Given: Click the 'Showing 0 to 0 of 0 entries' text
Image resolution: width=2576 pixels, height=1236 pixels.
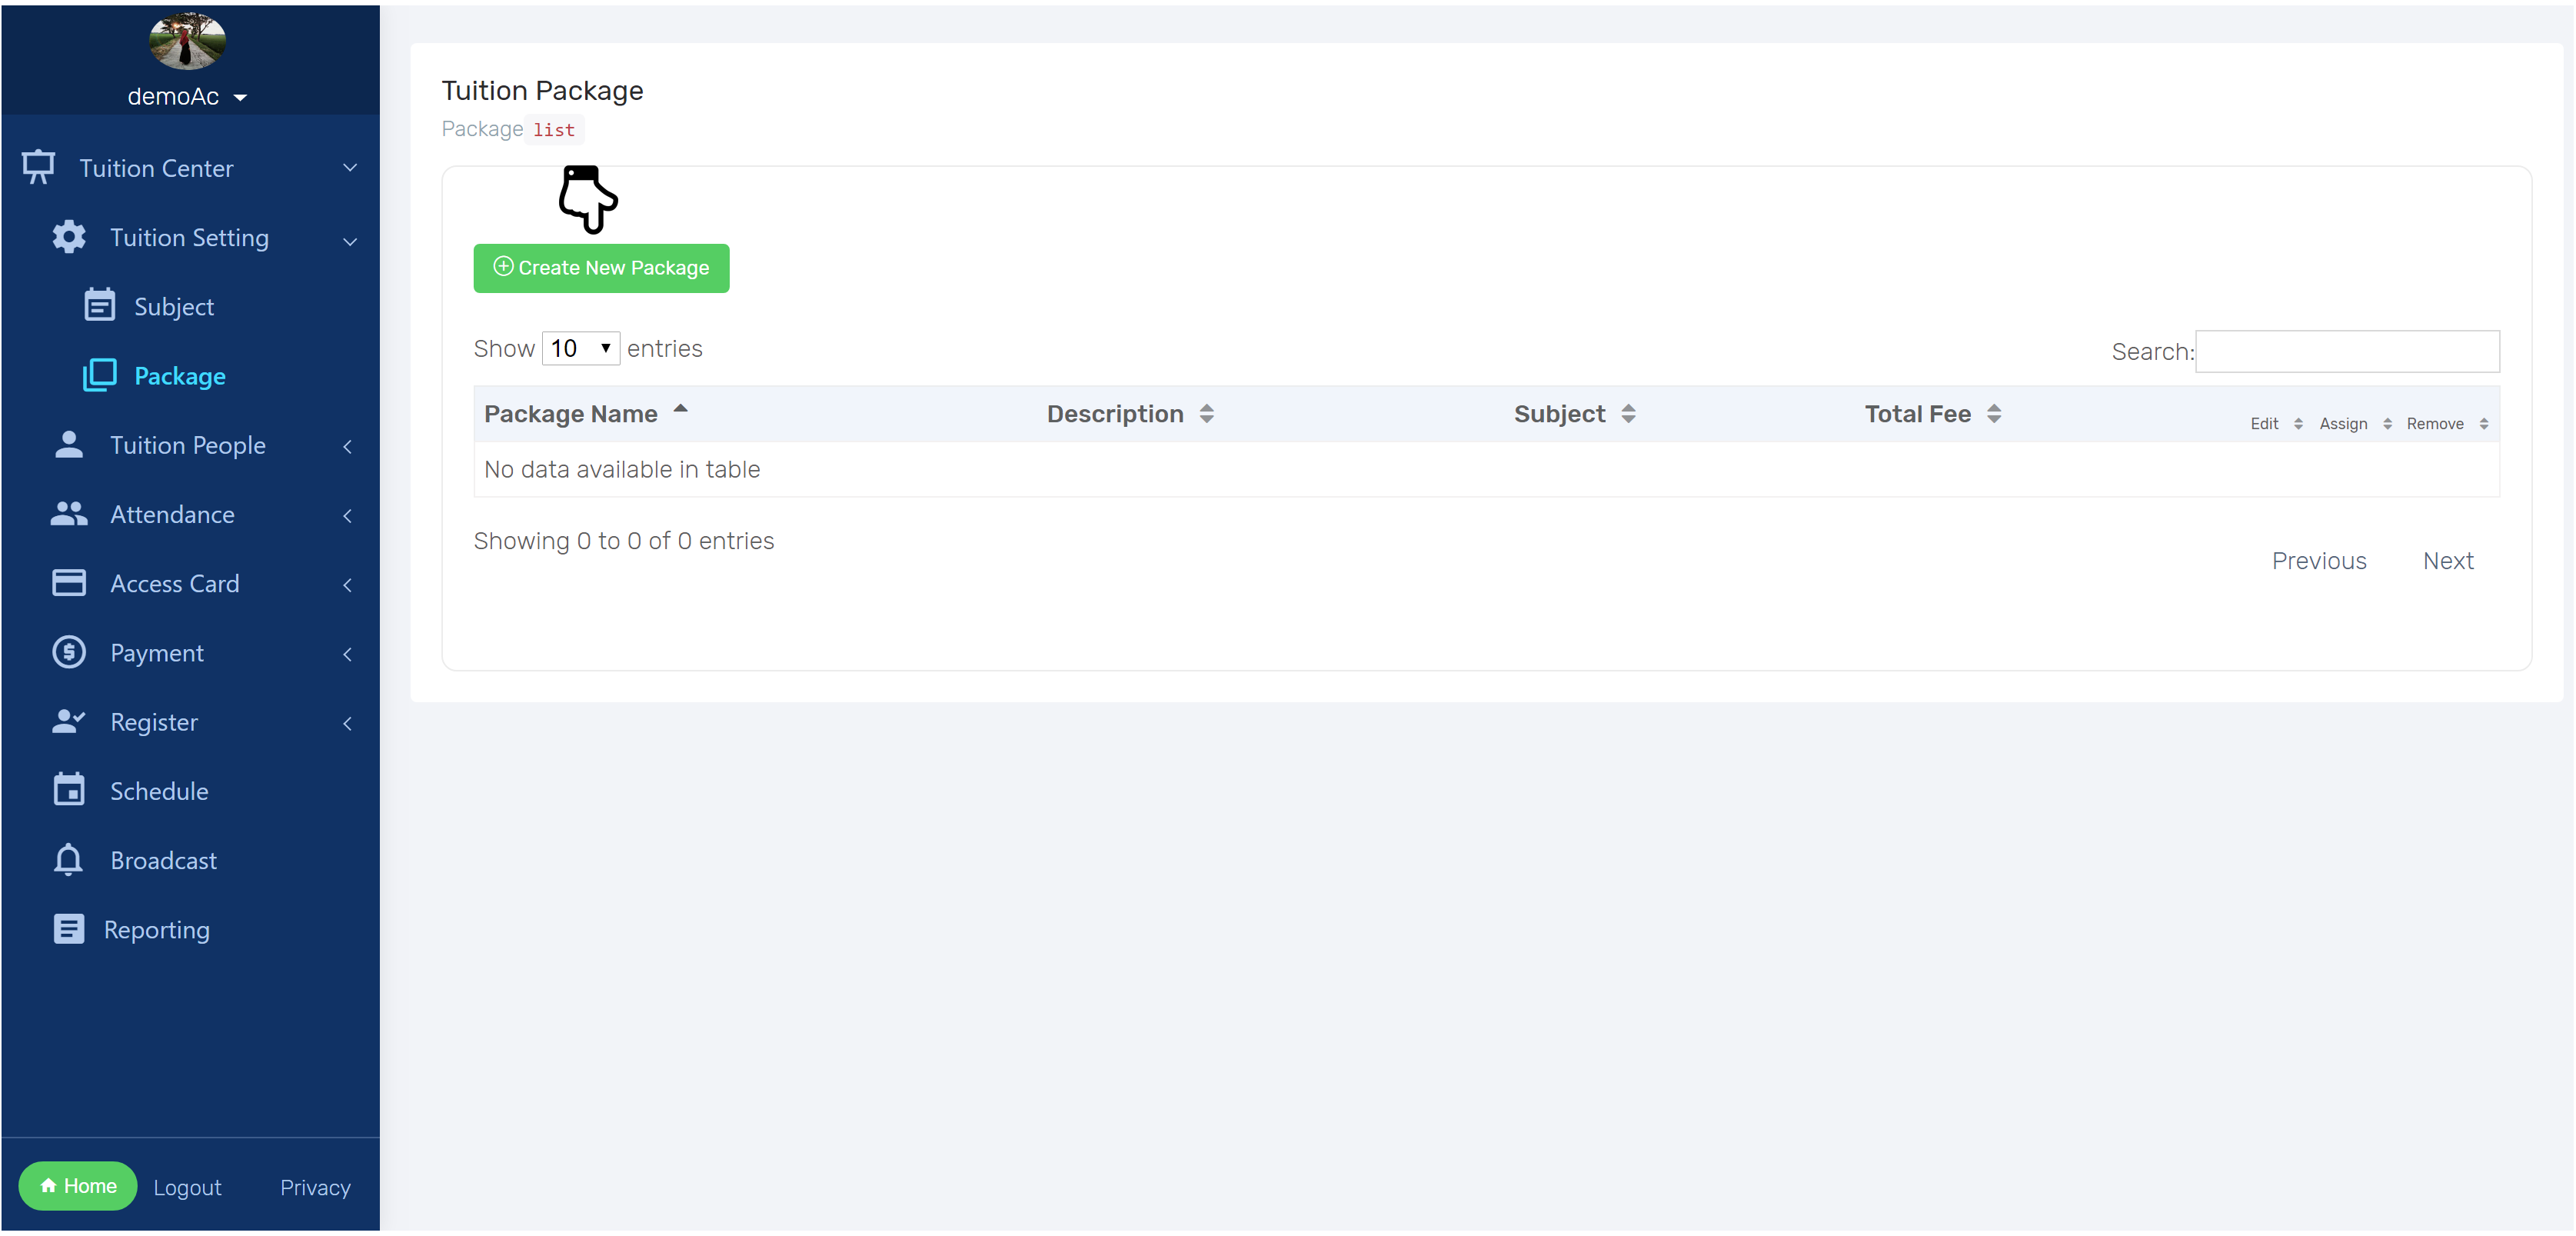Looking at the screenshot, I should [x=624, y=541].
